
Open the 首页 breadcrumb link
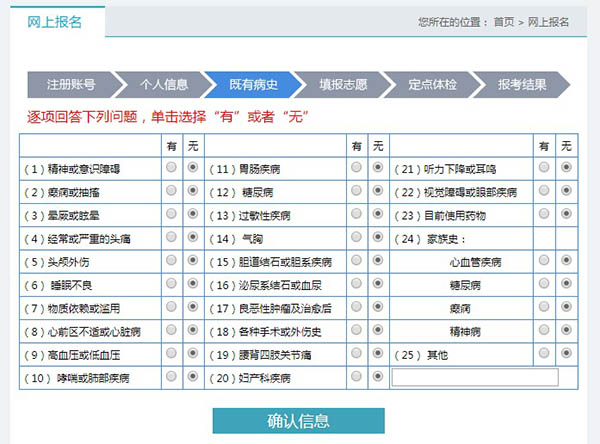(504, 21)
